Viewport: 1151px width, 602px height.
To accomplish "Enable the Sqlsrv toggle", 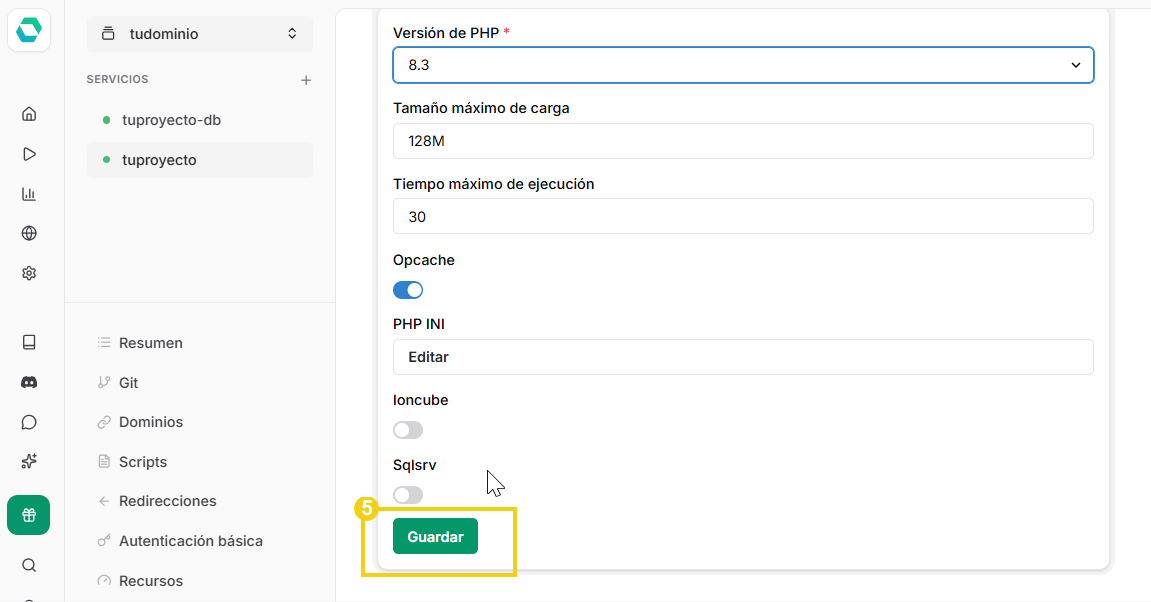I will point(407,494).
